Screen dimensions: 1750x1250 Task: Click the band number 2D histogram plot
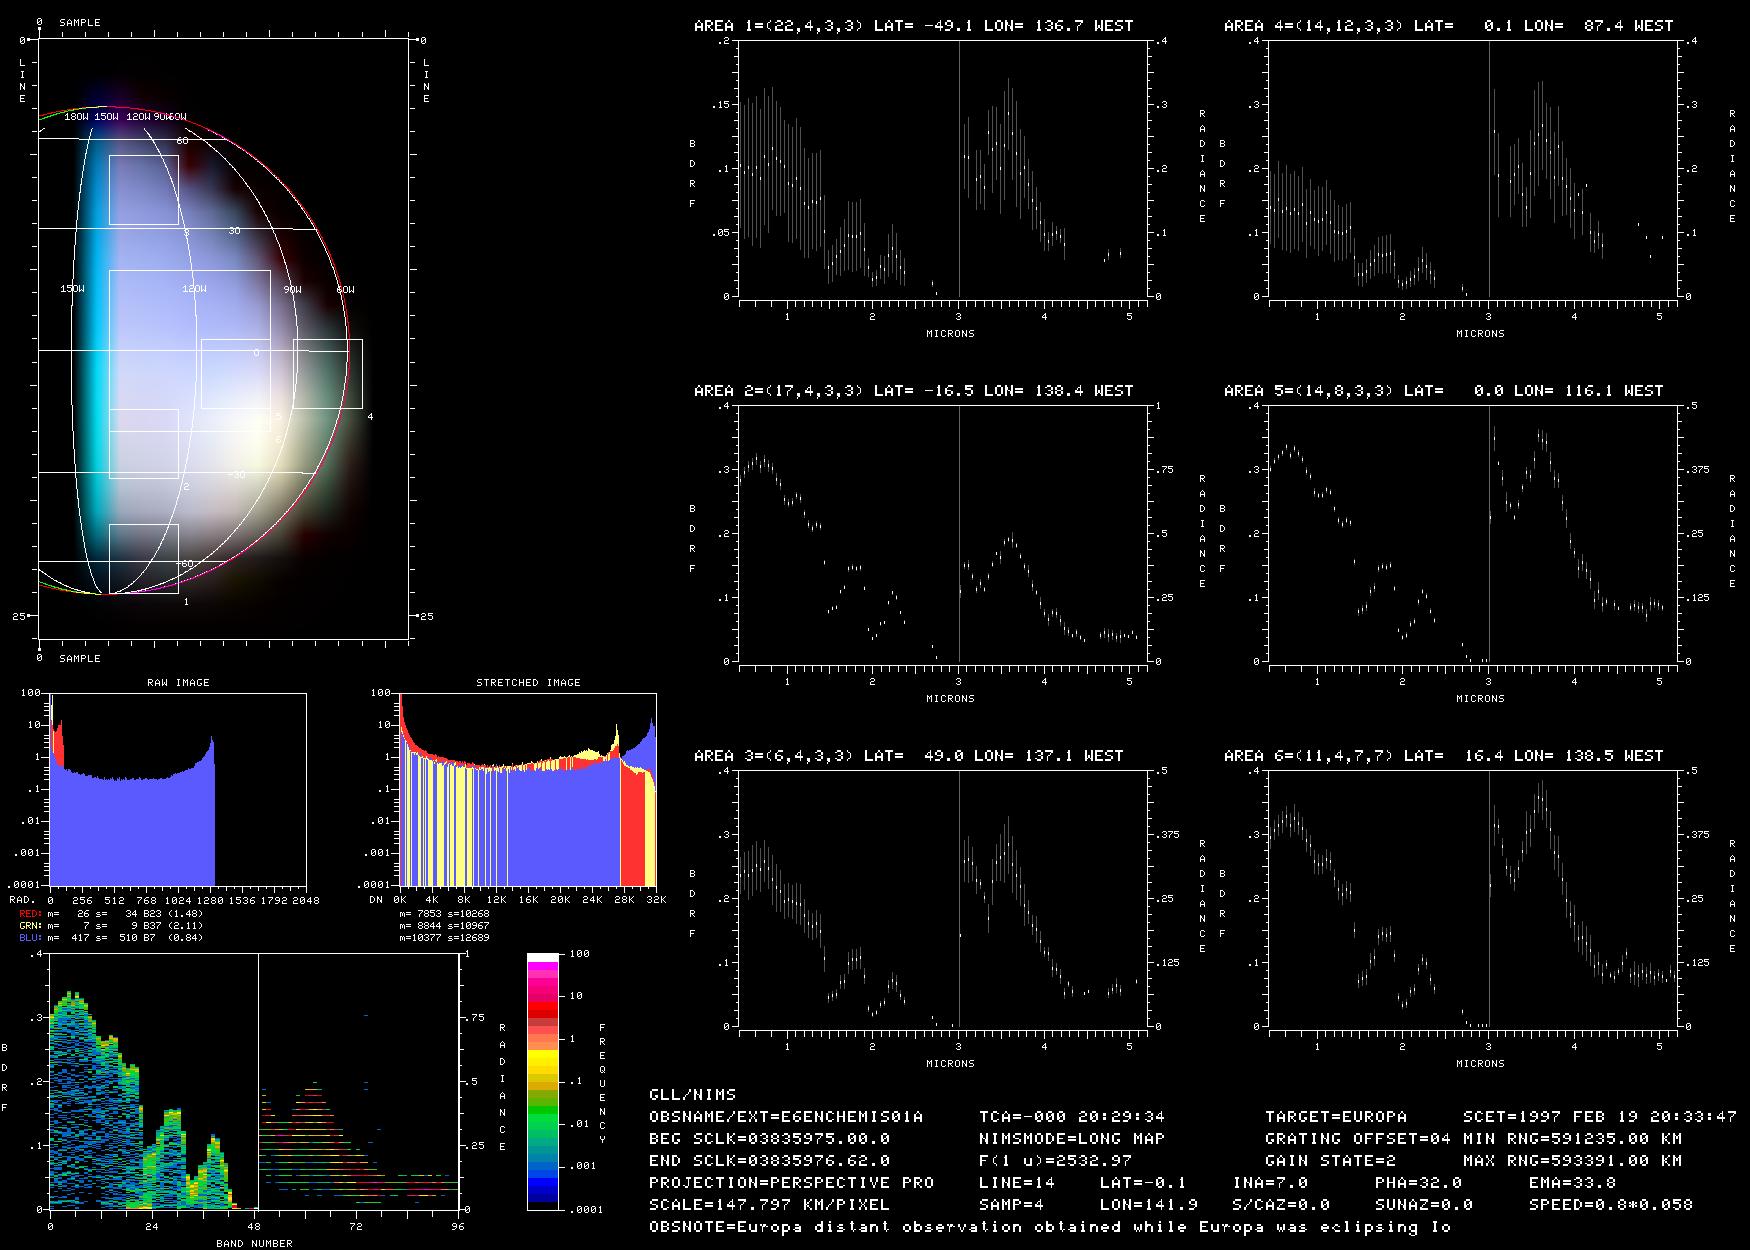pos(254,1082)
